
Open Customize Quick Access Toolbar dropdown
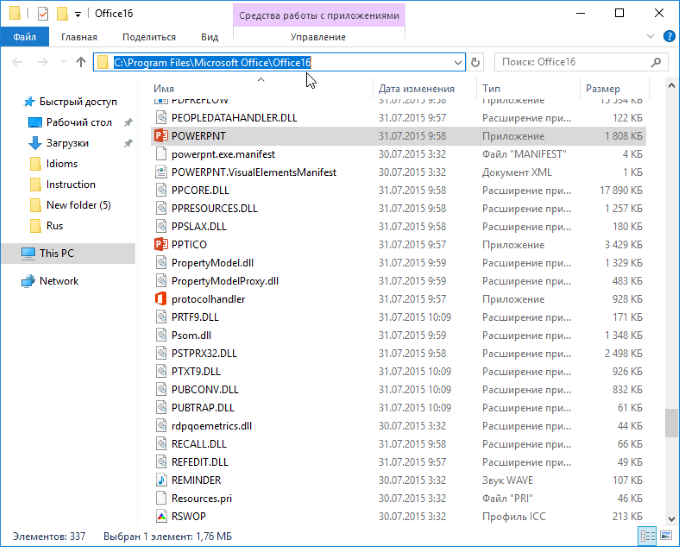tap(78, 14)
